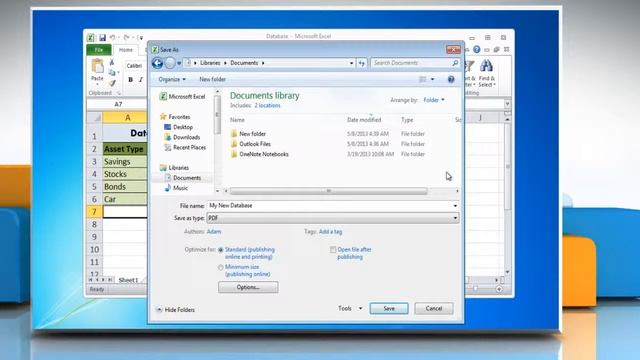Click the Excel Name Box showing A7
The height and width of the screenshot is (360, 640).
pyautogui.click(x=118, y=104)
